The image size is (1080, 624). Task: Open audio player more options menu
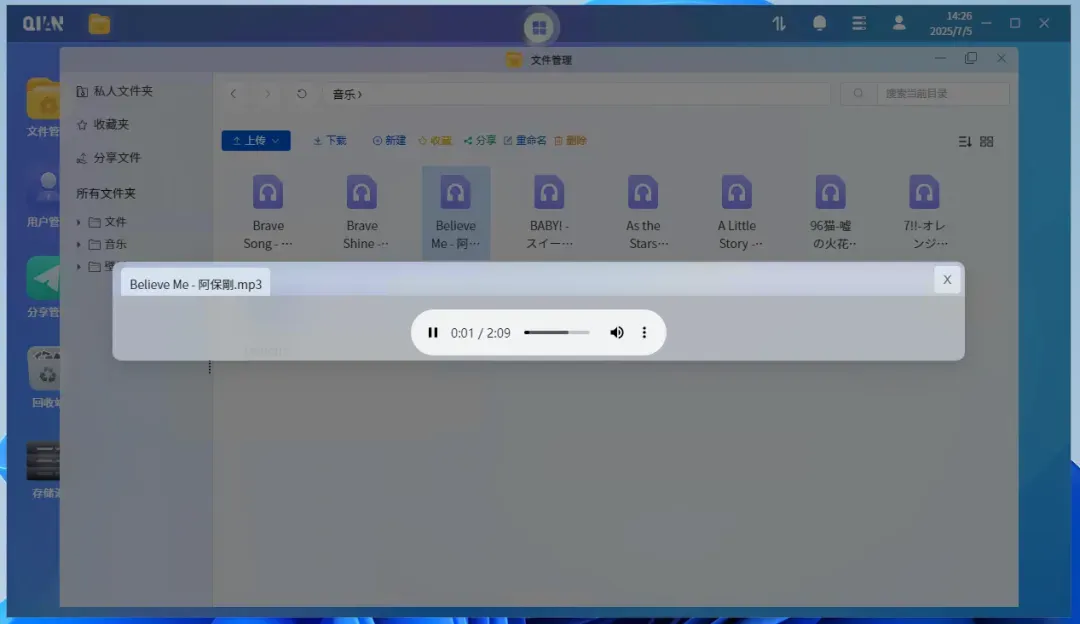pos(644,333)
